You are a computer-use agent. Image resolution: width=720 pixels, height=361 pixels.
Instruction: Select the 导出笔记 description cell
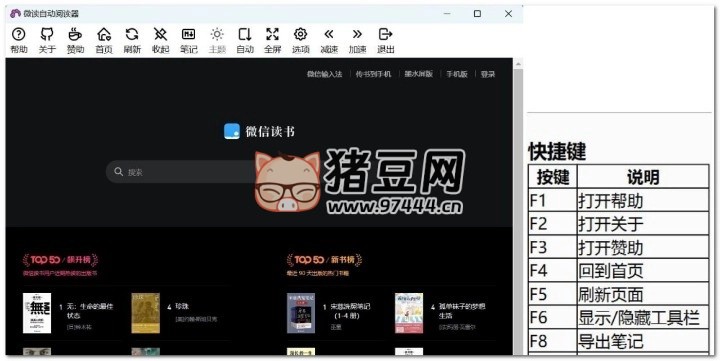point(643,341)
